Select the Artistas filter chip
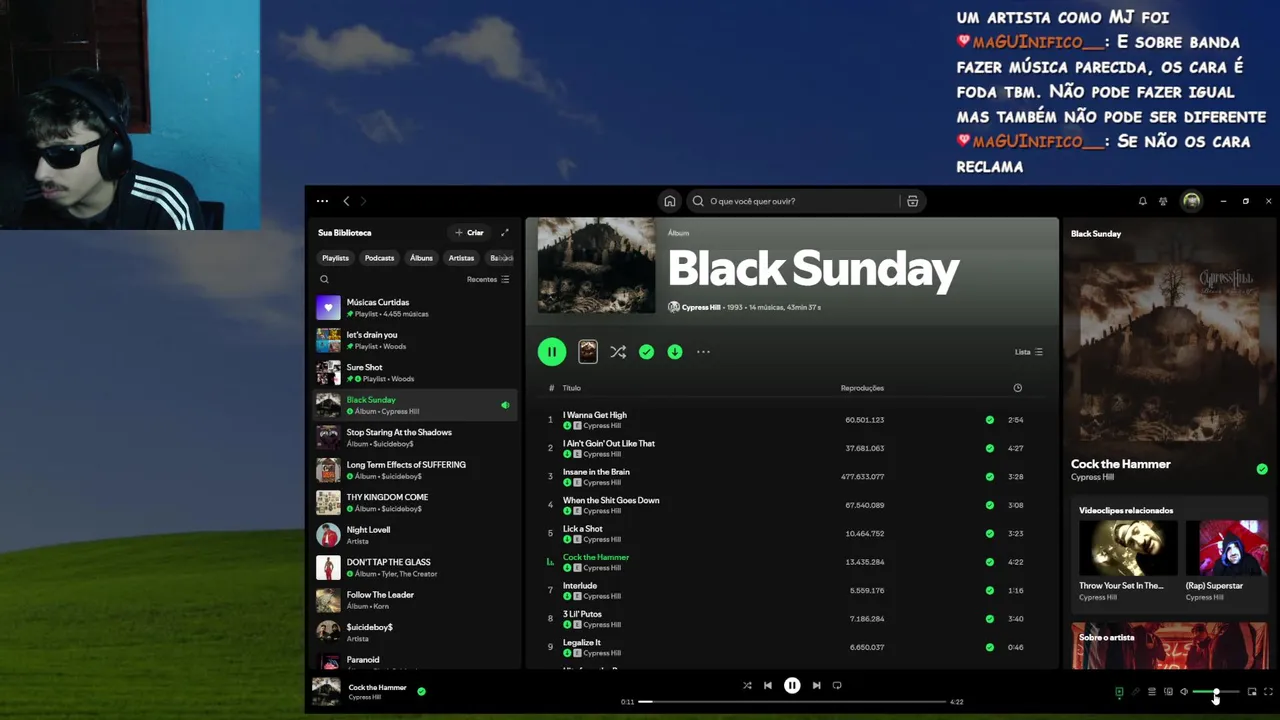 tap(461, 258)
